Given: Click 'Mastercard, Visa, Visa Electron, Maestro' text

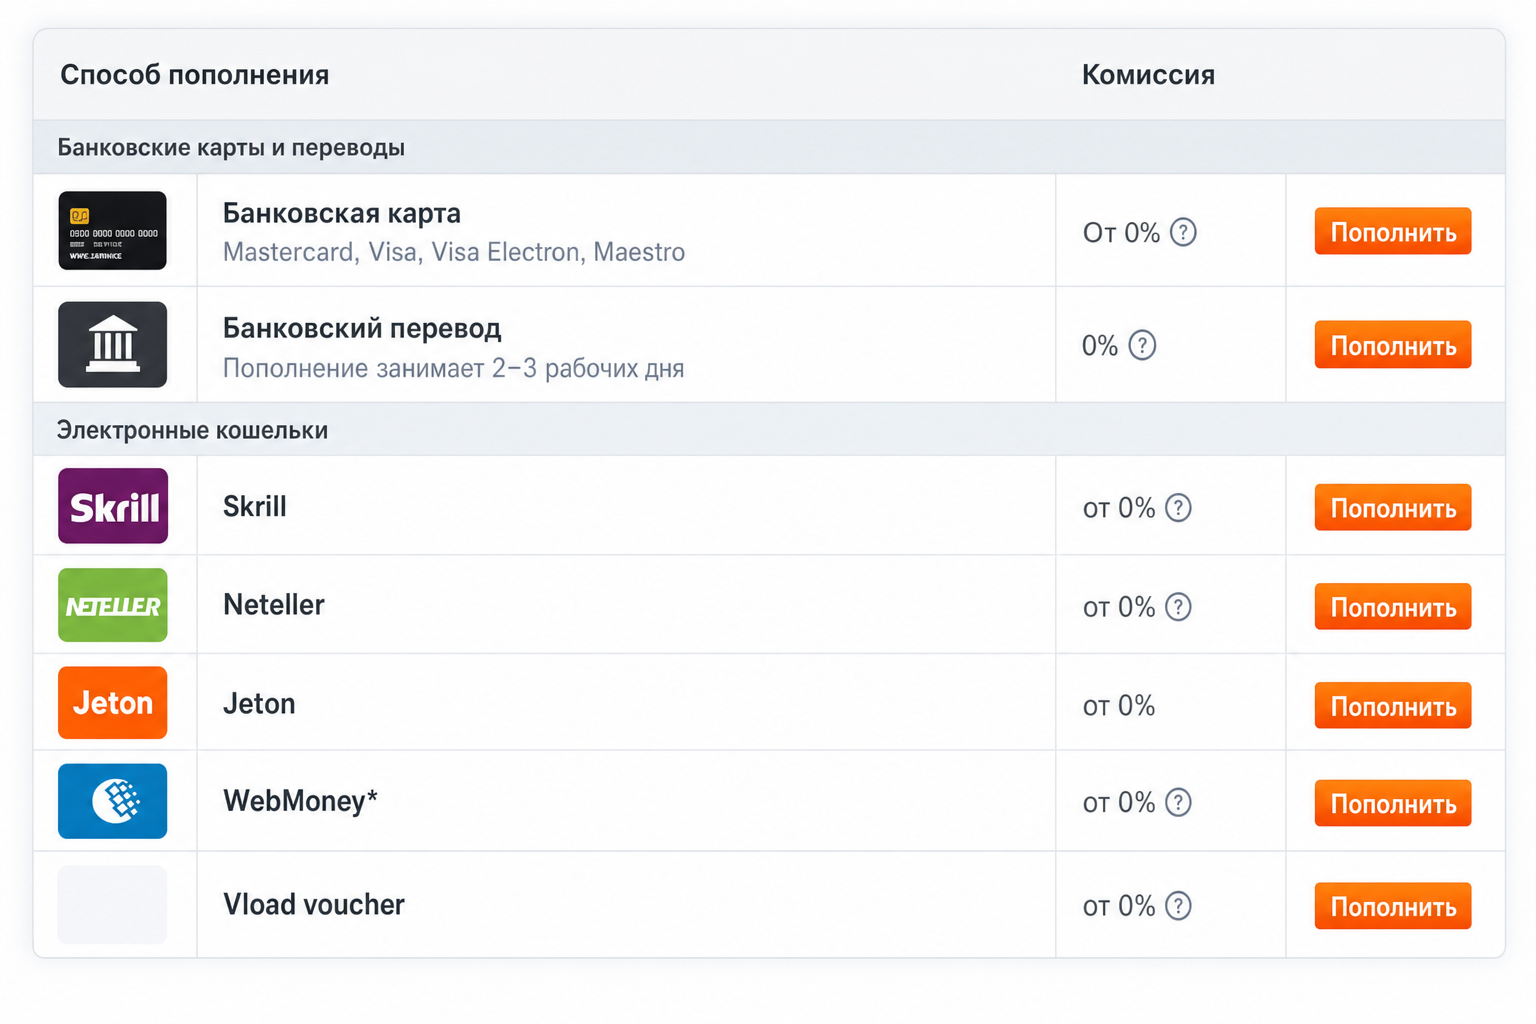Looking at the screenshot, I should (454, 252).
